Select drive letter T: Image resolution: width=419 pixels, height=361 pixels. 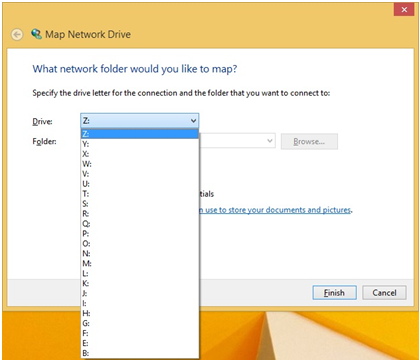coord(140,194)
